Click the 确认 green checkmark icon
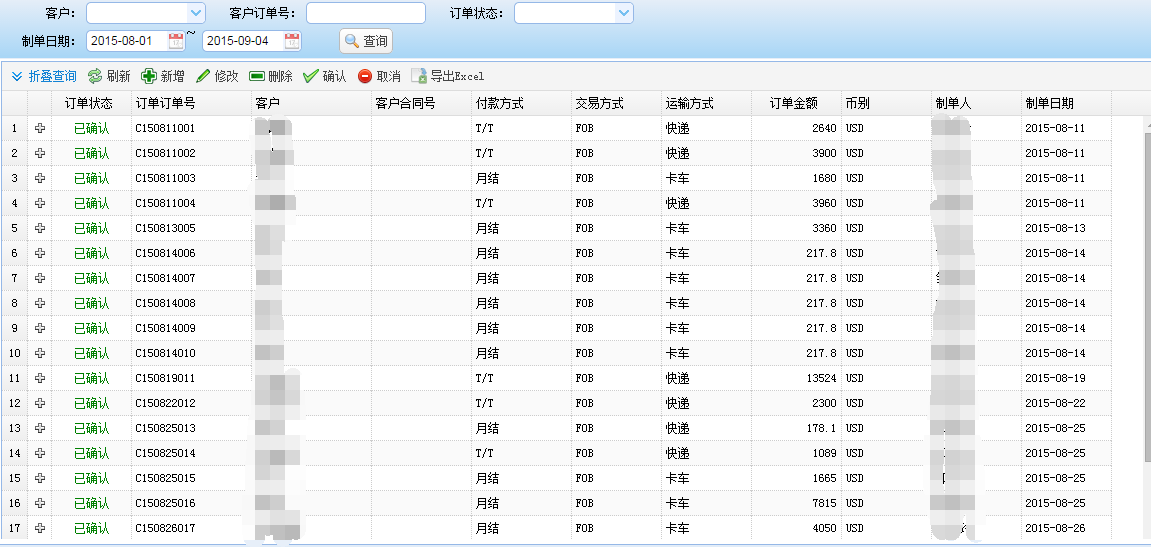This screenshot has height=547, width=1151. [311, 76]
